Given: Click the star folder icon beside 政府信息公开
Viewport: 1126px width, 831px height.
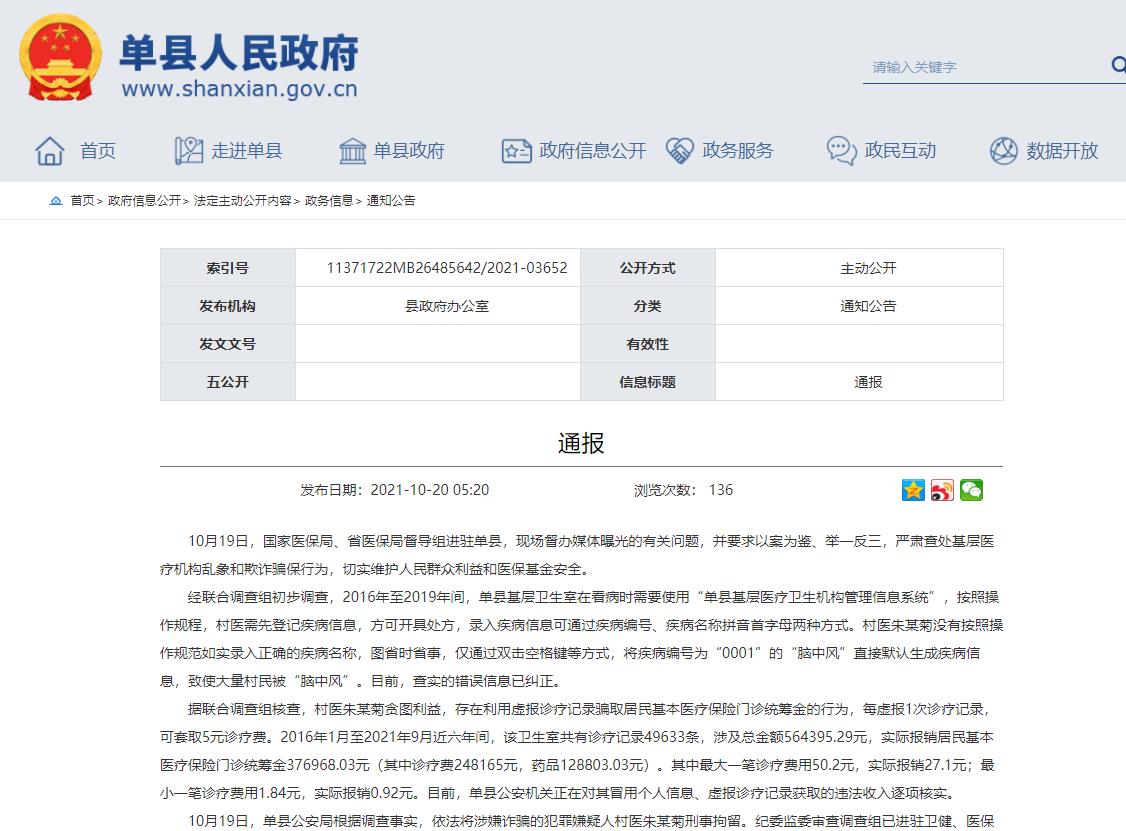Looking at the screenshot, I should point(516,151).
